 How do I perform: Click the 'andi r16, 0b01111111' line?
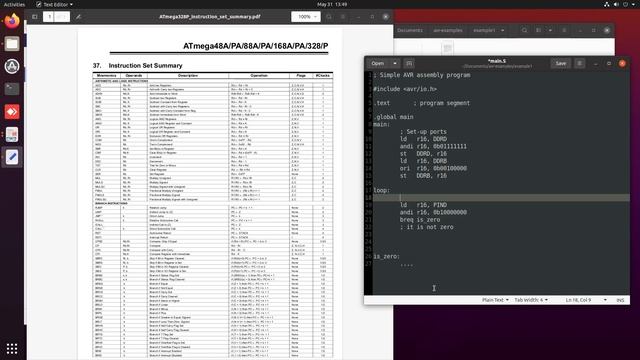click(x=433, y=146)
